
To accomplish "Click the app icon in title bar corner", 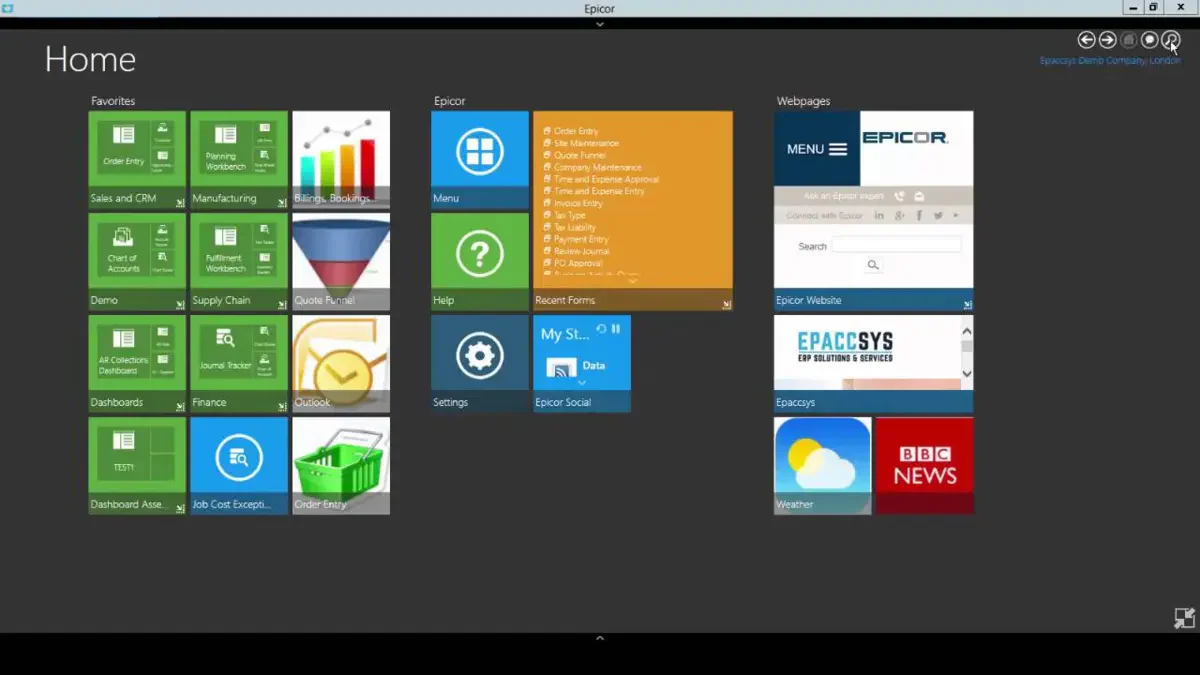I will [8, 8].
